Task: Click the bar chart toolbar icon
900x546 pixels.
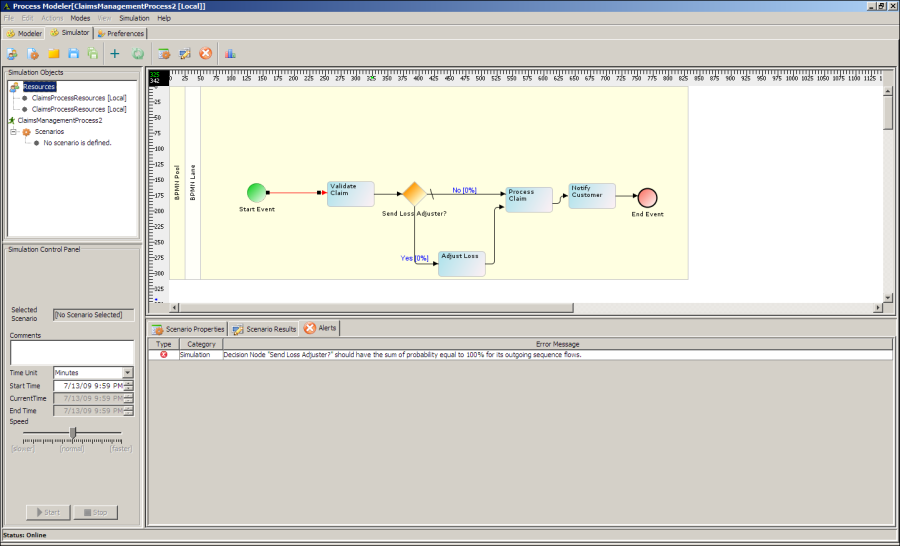Action: click(230, 53)
